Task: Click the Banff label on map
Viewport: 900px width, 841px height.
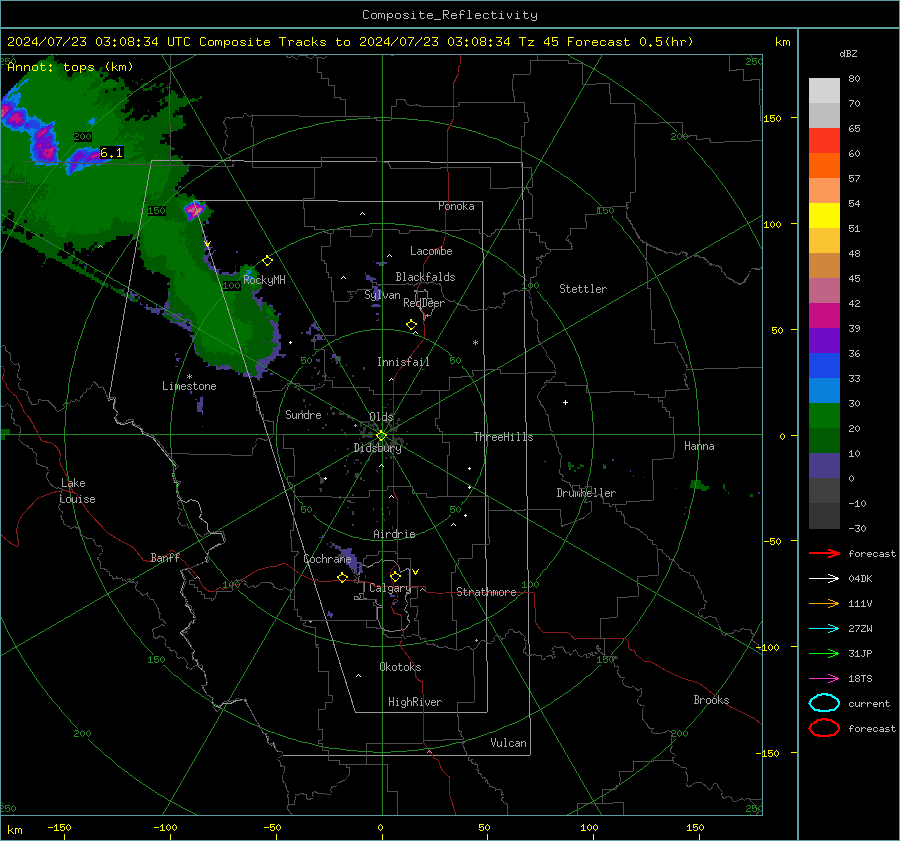Action: click(165, 558)
